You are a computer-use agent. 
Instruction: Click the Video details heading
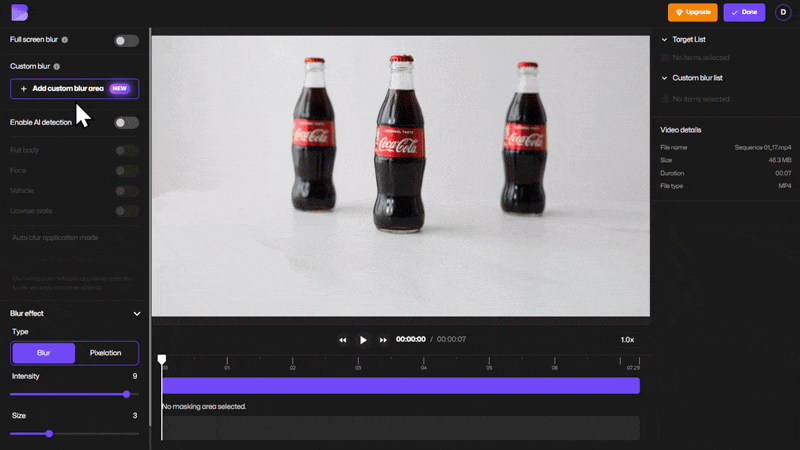[x=681, y=130]
